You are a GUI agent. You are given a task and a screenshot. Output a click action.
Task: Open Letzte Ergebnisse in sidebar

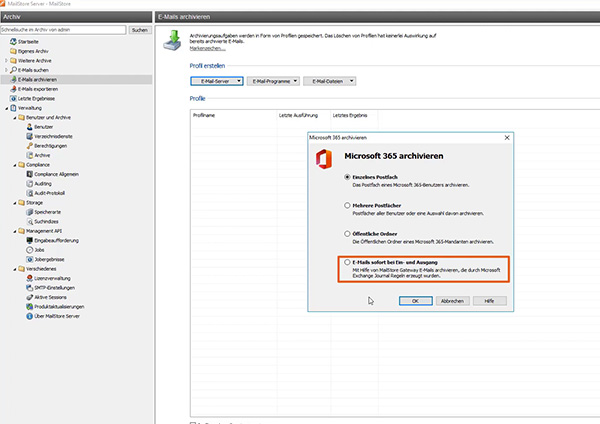pos(34,97)
